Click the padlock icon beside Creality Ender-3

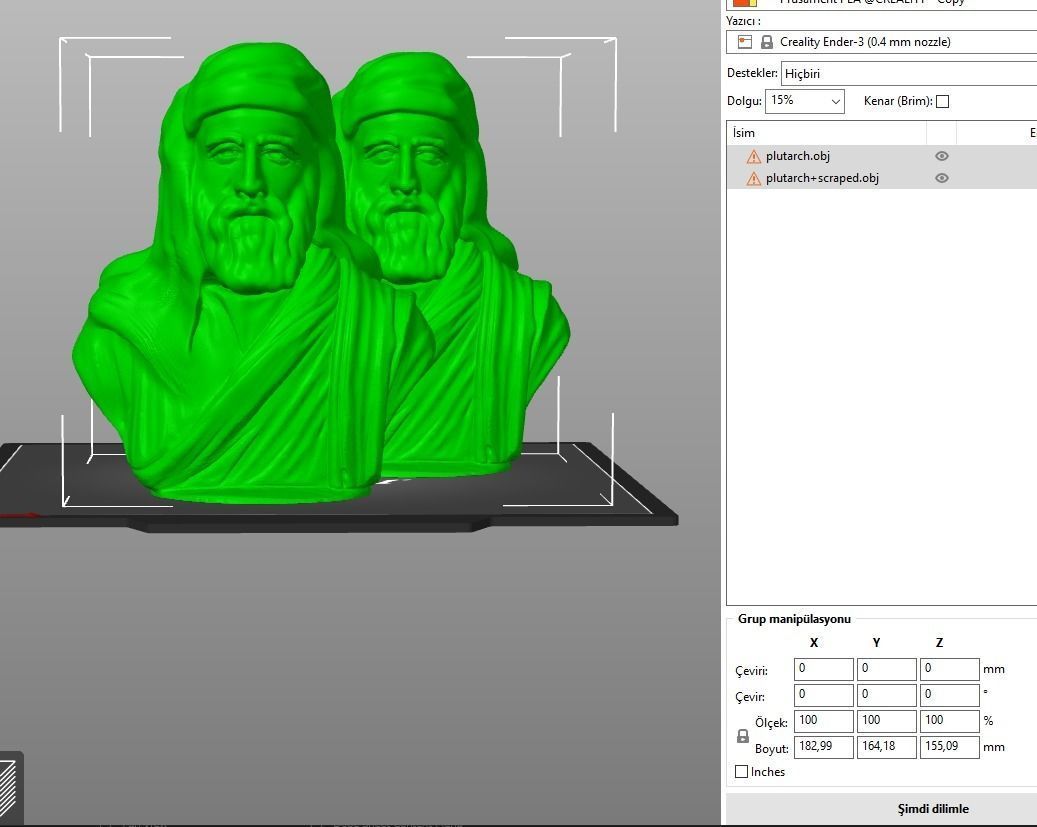767,42
